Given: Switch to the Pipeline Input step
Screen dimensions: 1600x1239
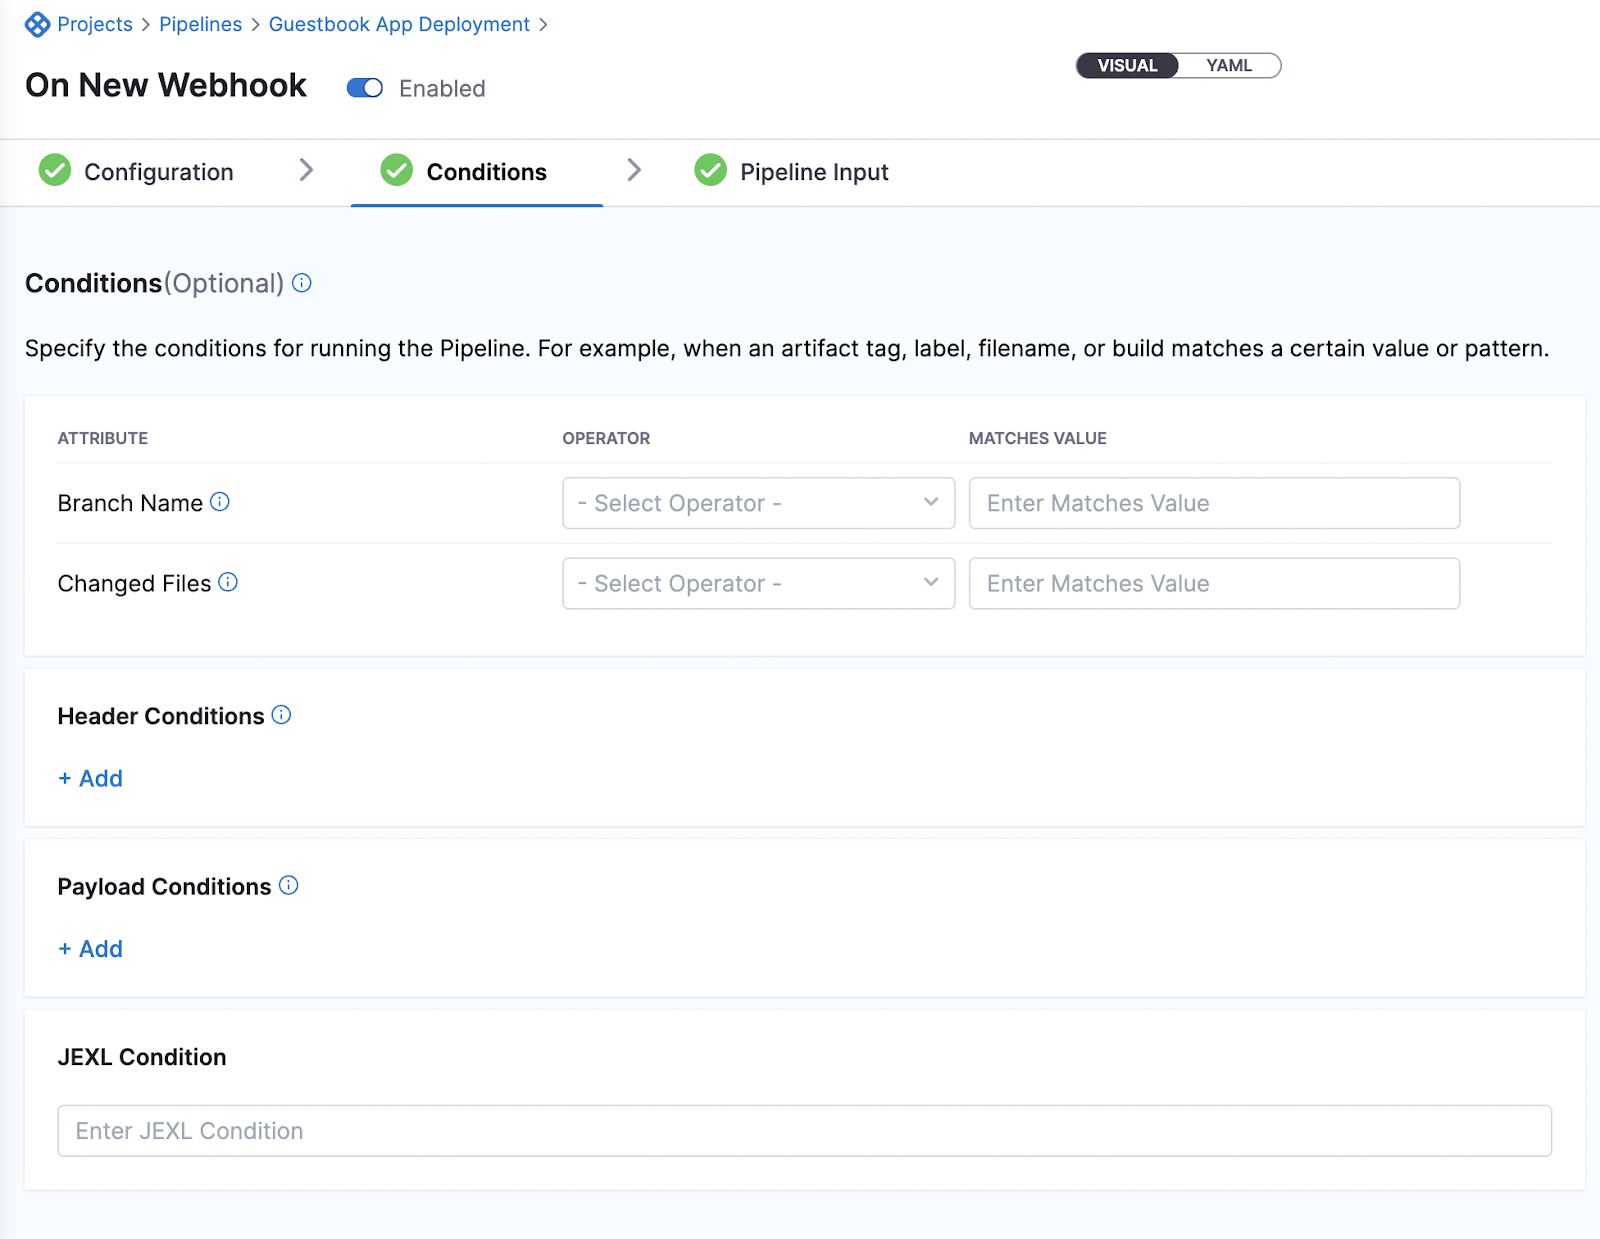Looking at the screenshot, I should (815, 171).
